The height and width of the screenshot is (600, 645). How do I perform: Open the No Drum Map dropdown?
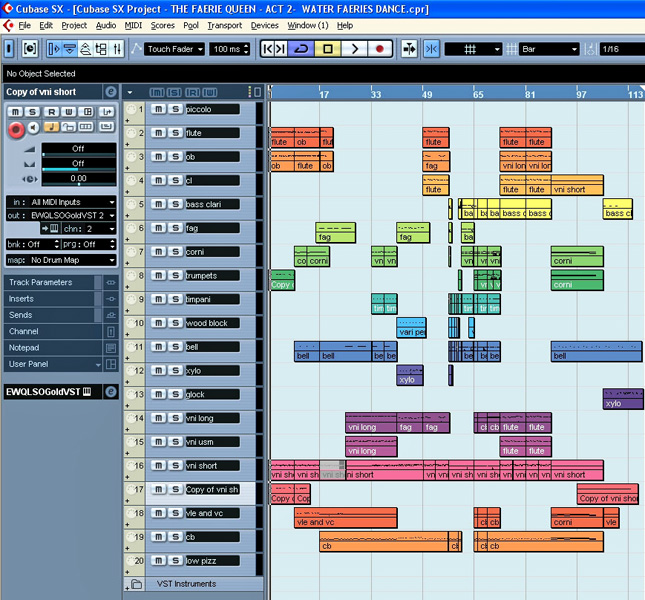pyautogui.click(x=61, y=260)
